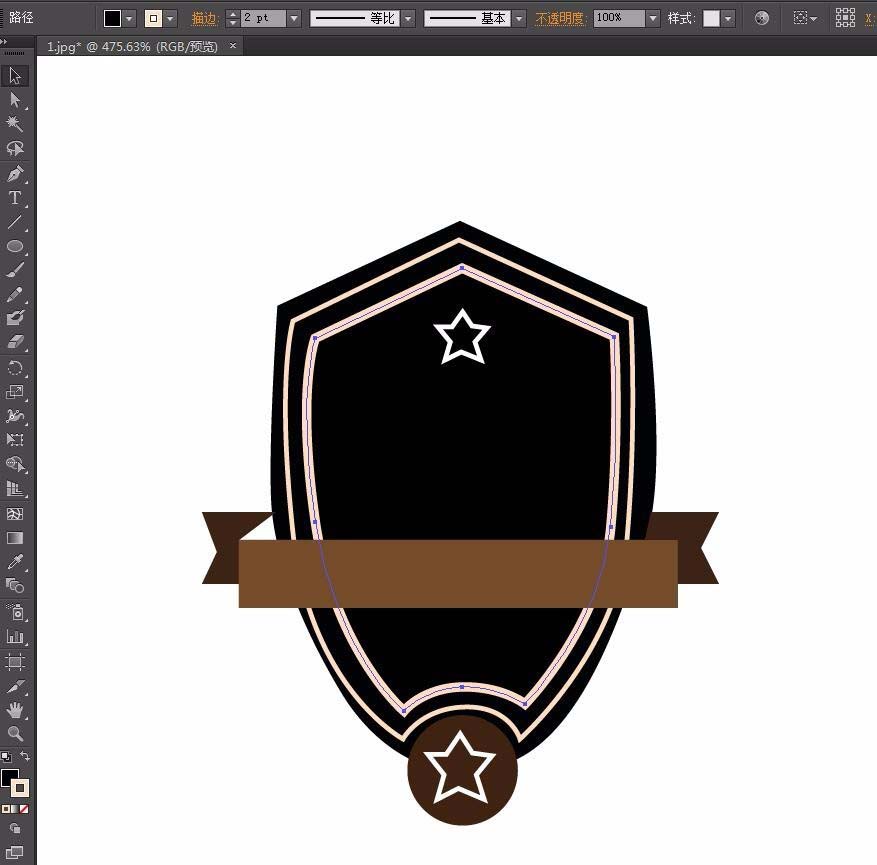Choose the Ellipse shape tool
The image size is (877, 865).
(15, 246)
